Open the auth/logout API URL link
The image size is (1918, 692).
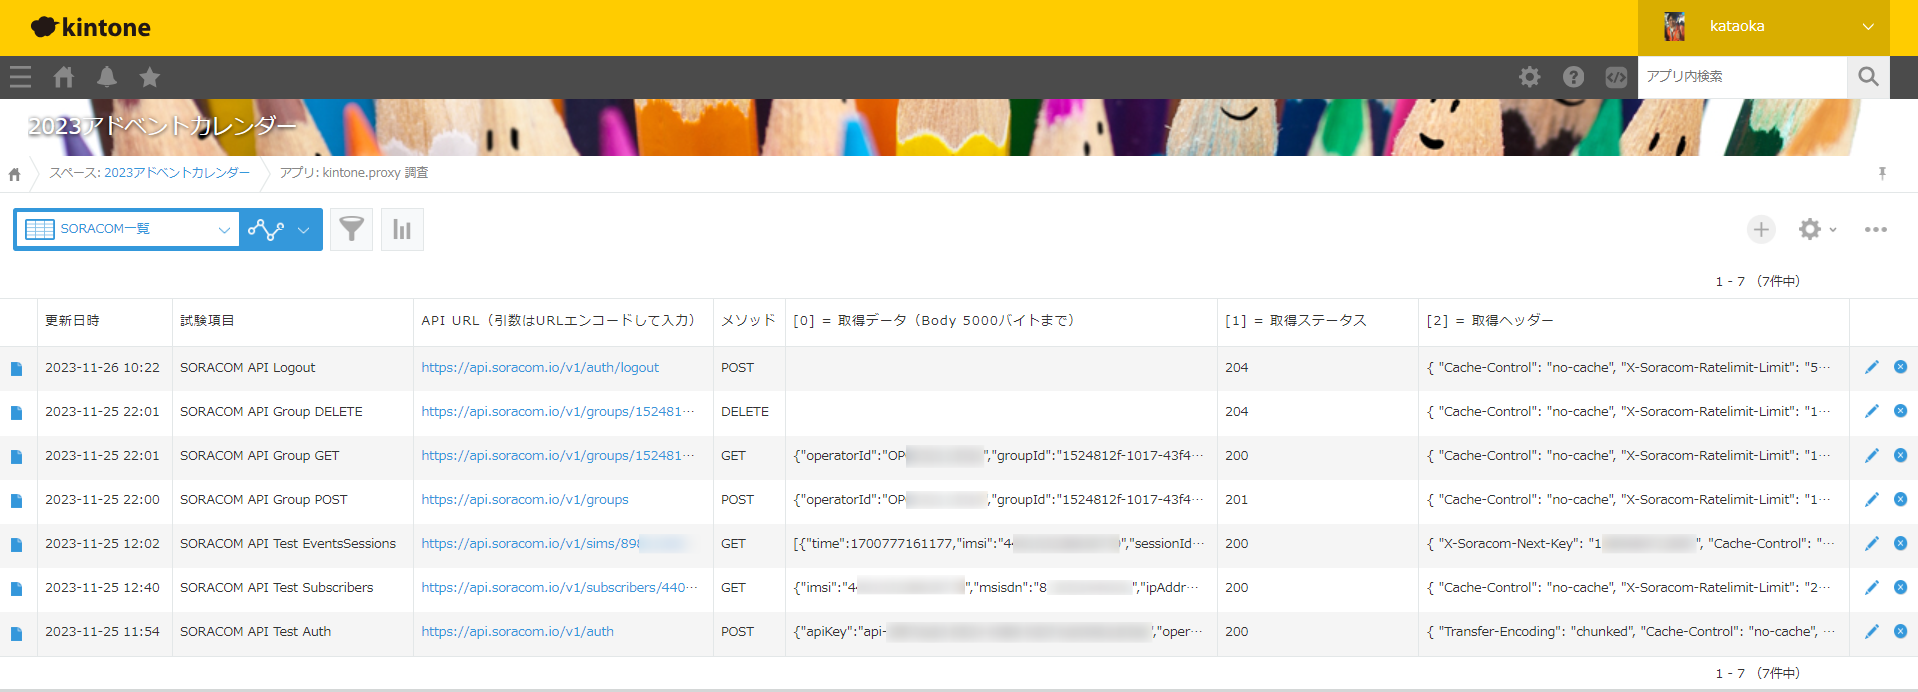pyautogui.click(x=540, y=368)
